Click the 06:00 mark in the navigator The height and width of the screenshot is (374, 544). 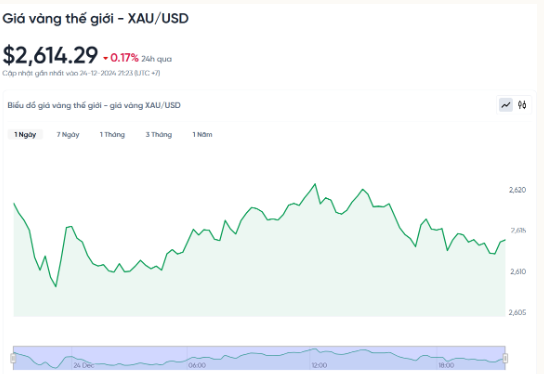tap(197, 365)
